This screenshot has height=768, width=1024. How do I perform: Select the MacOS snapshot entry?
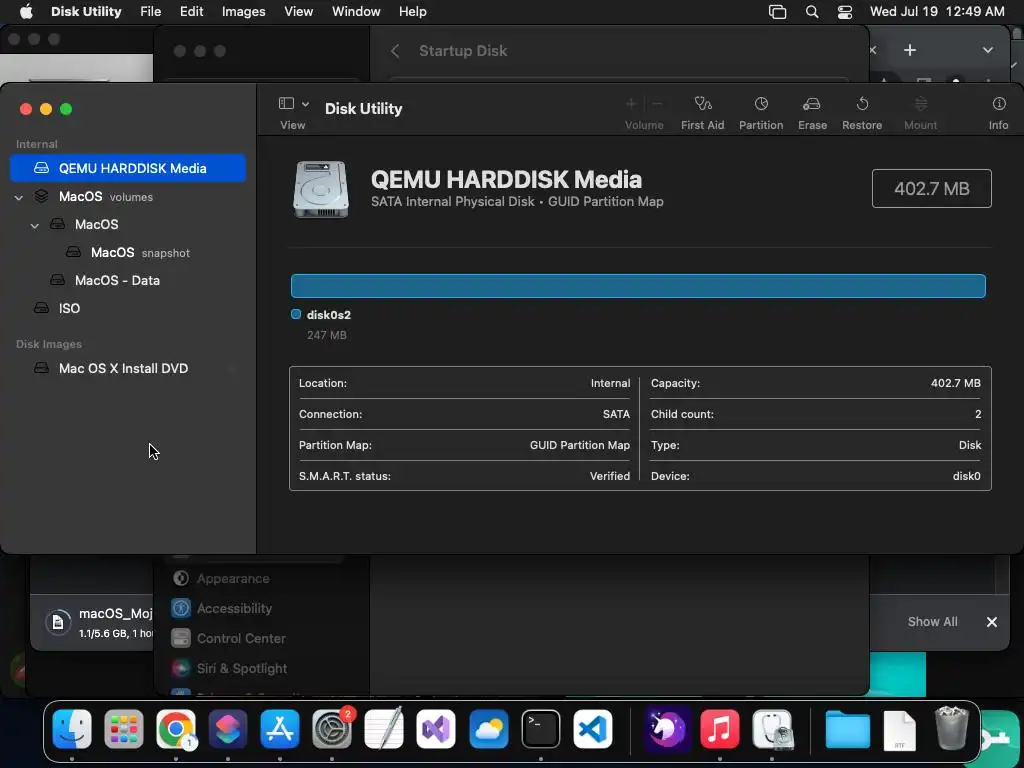point(128,252)
